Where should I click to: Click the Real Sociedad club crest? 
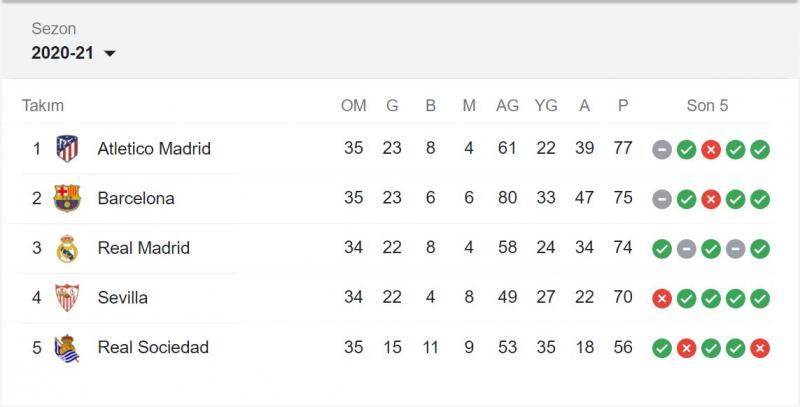click(67, 348)
